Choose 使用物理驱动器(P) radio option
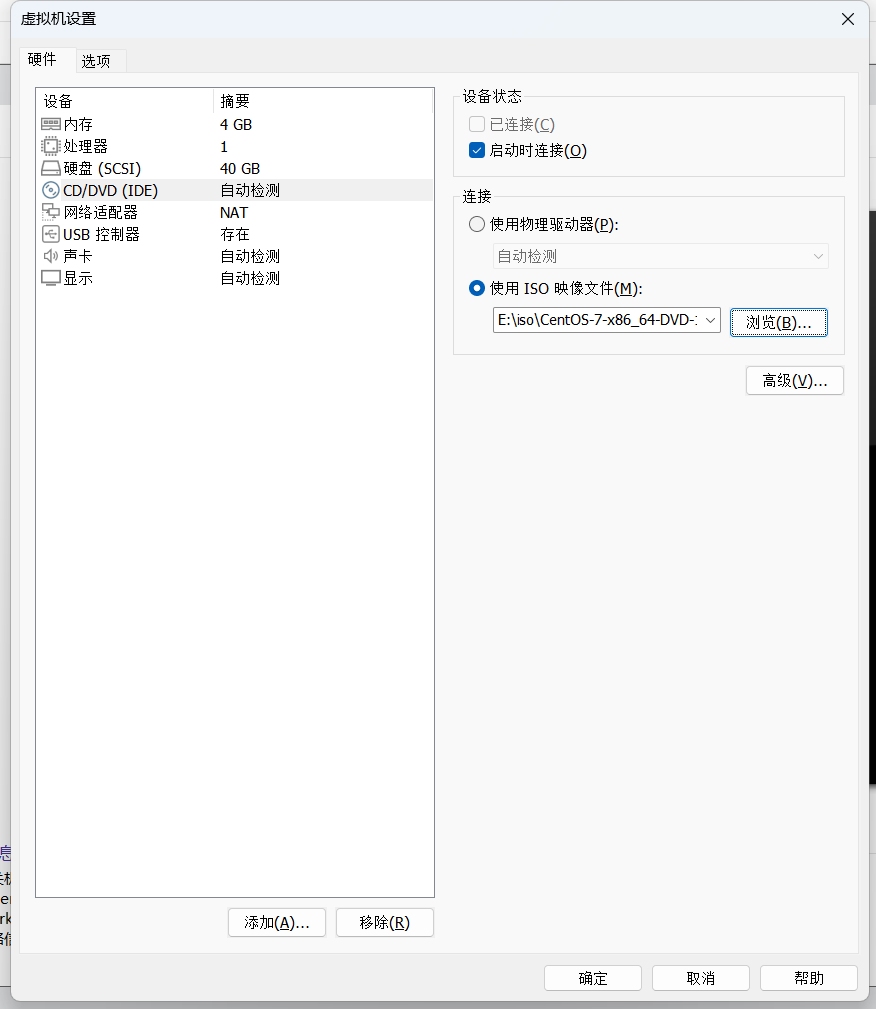The width and height of the screenshot is (876, 1009). [x=477, y=225]
